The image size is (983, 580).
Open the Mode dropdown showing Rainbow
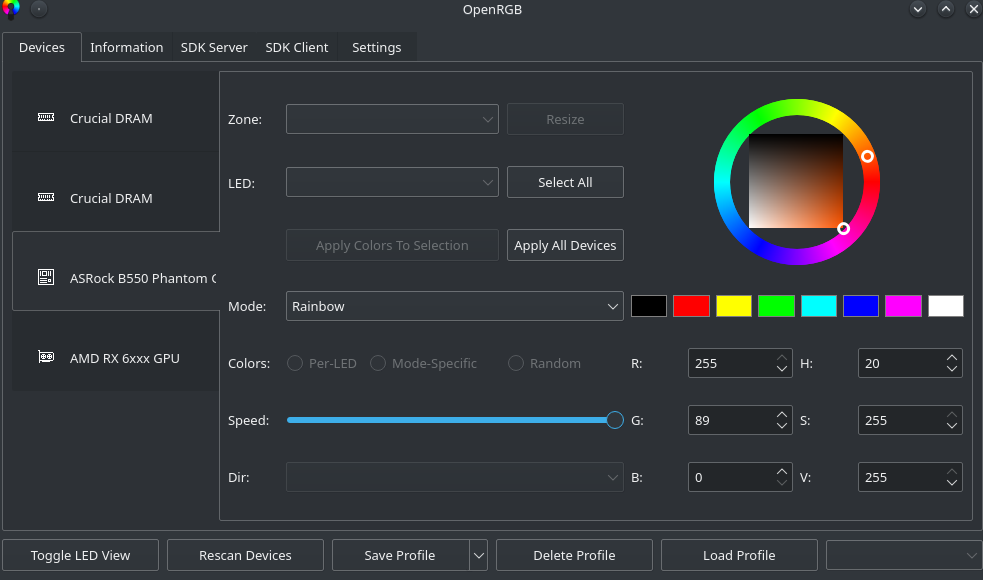coord(455,307)
